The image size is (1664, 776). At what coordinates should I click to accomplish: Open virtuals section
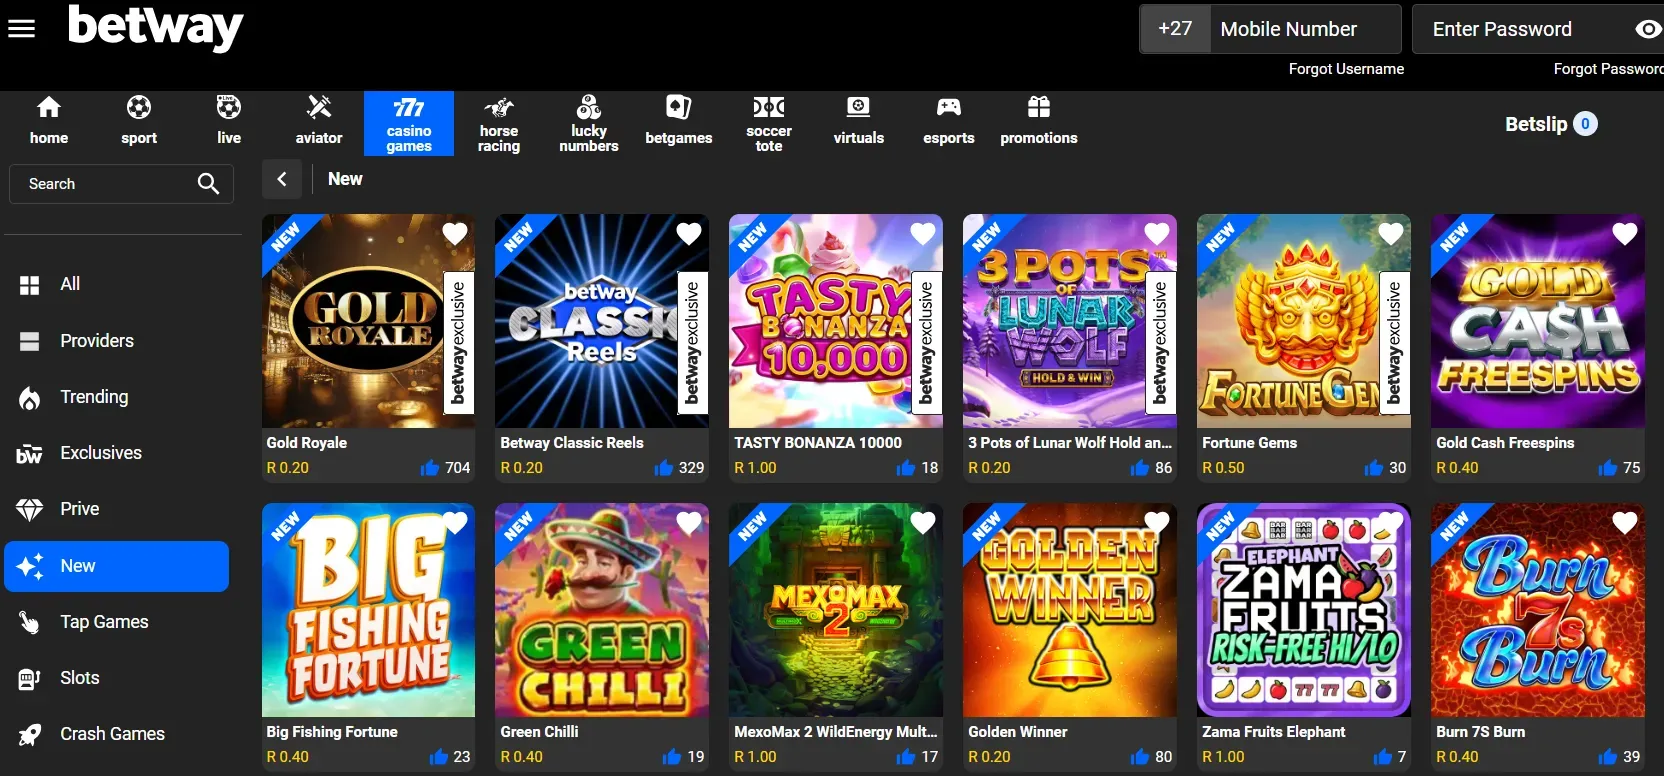pyautogui.click(x=859, y=121)
